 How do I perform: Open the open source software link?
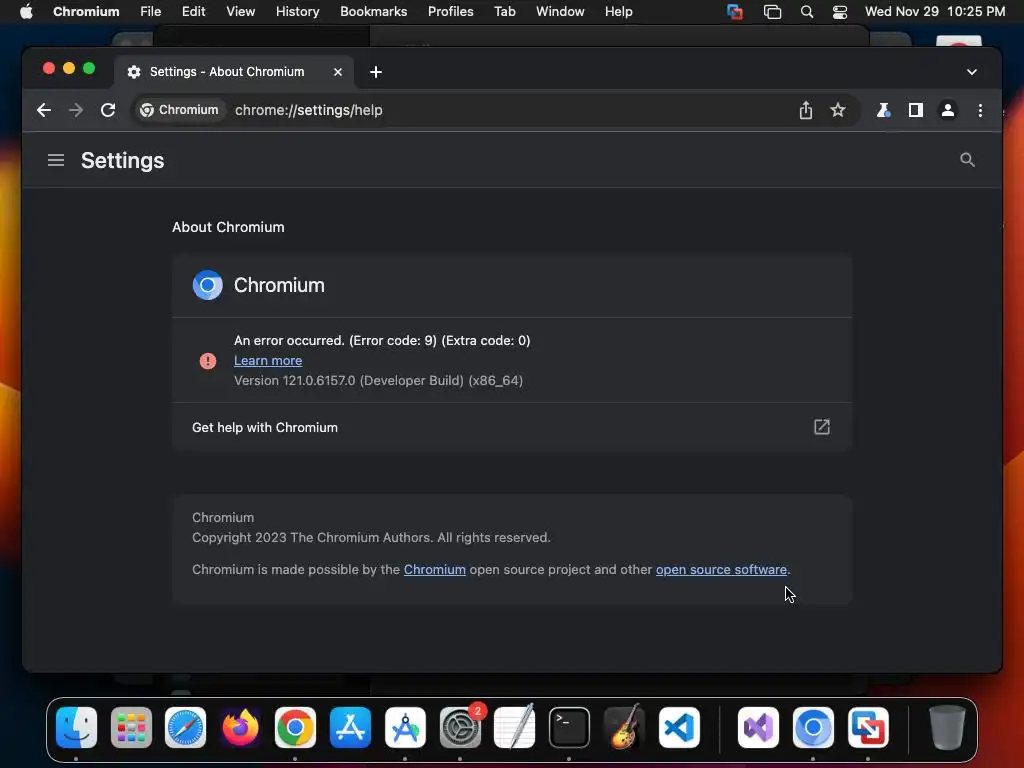pyautogui.click(x=721, y=569)
